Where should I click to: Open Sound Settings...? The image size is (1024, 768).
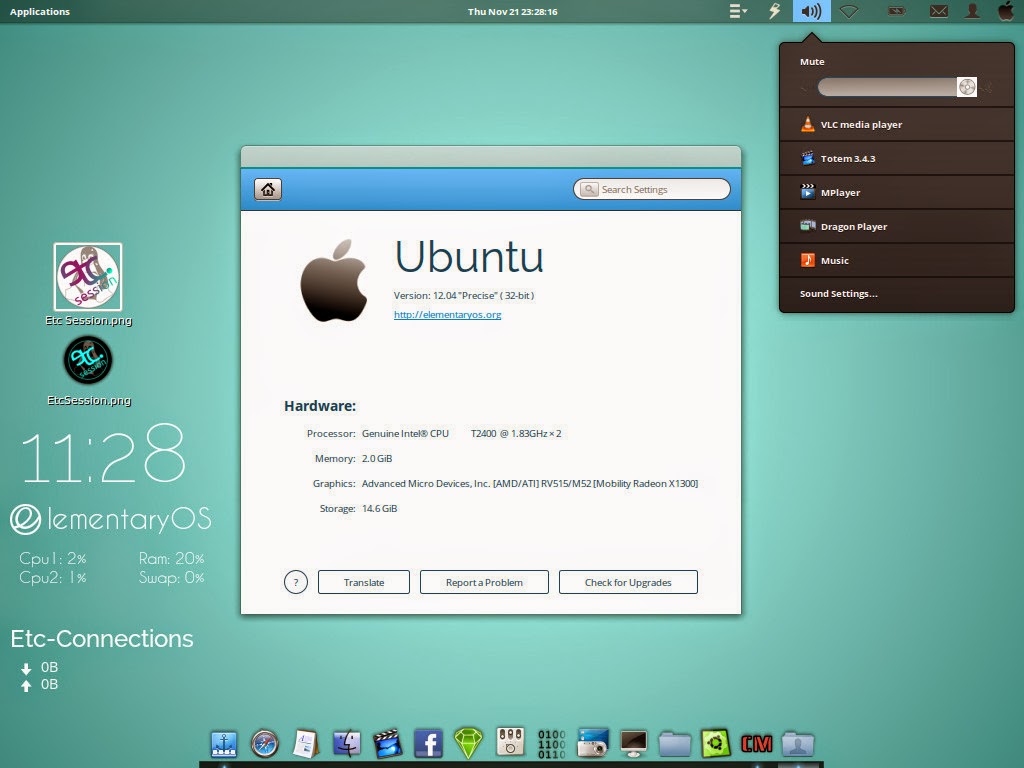897,294
